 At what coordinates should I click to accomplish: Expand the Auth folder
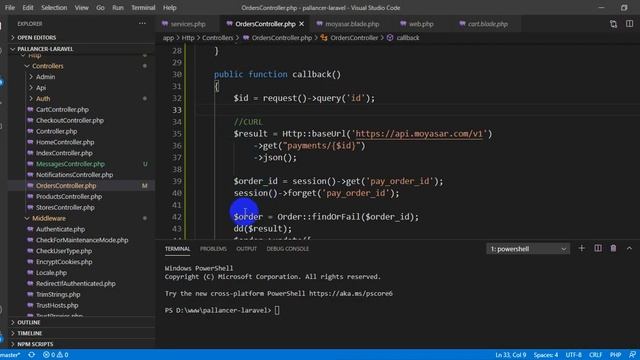(43, 99)
